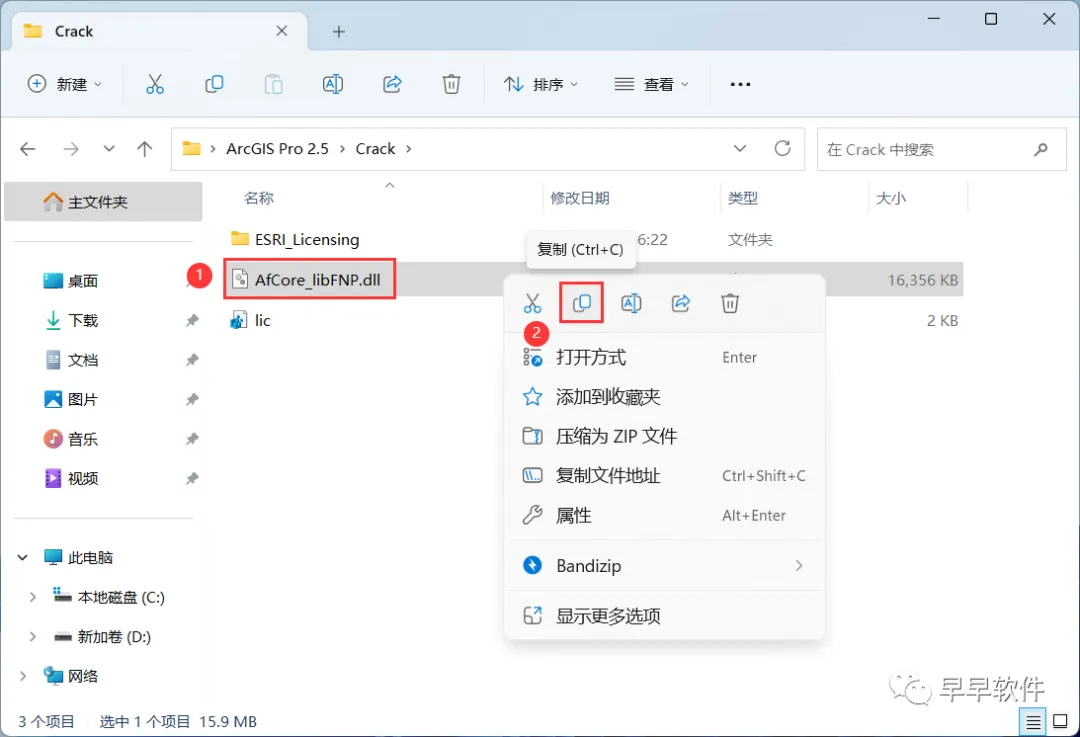Switch to large icons view in status bar

click(1061, 722)
